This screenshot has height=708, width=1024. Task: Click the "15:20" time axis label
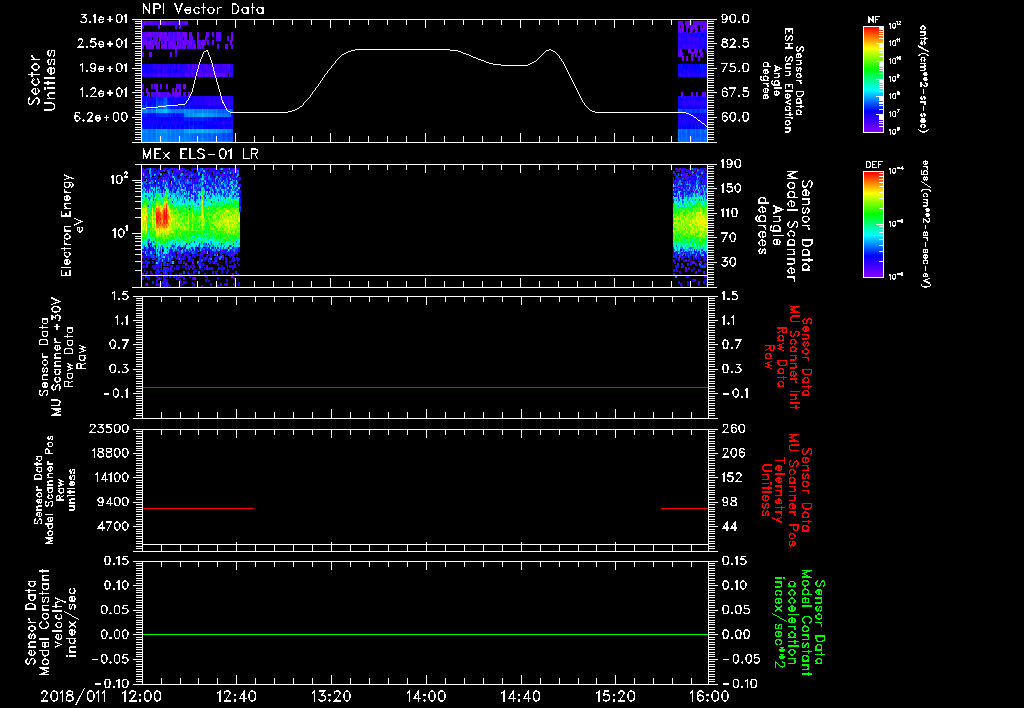point(615,696)
